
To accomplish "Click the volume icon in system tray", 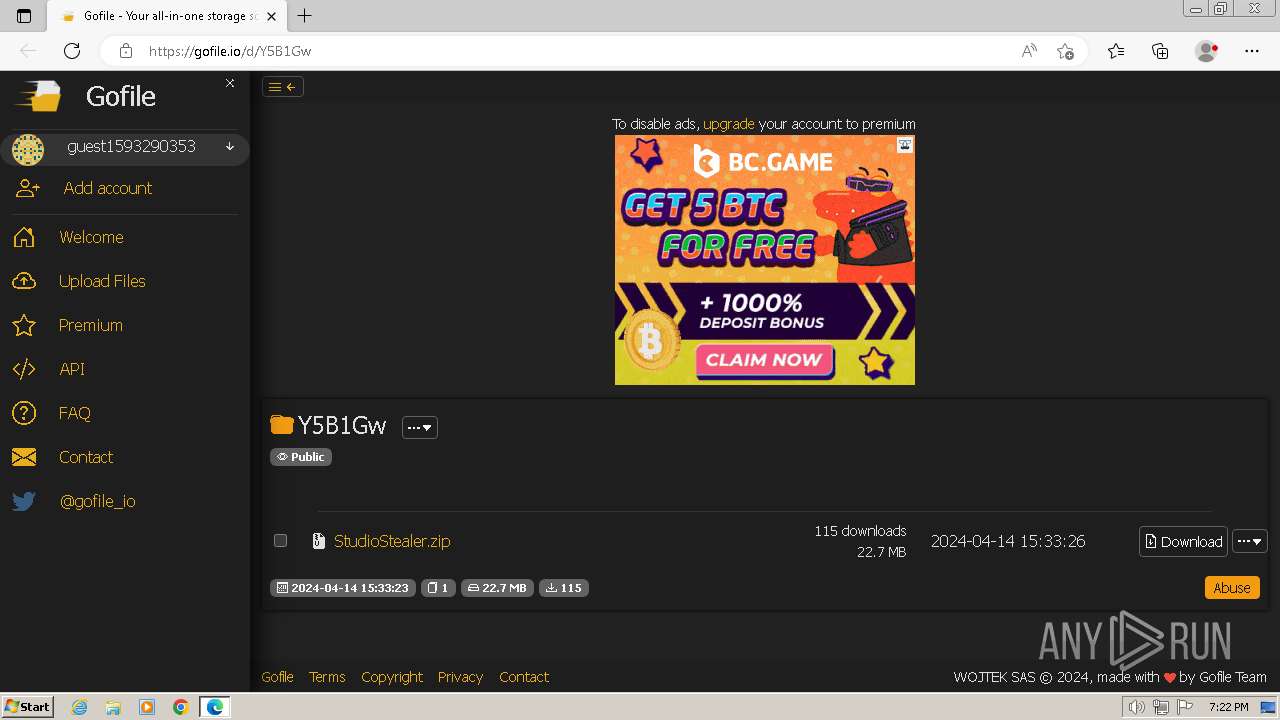I will [1136, 707].
